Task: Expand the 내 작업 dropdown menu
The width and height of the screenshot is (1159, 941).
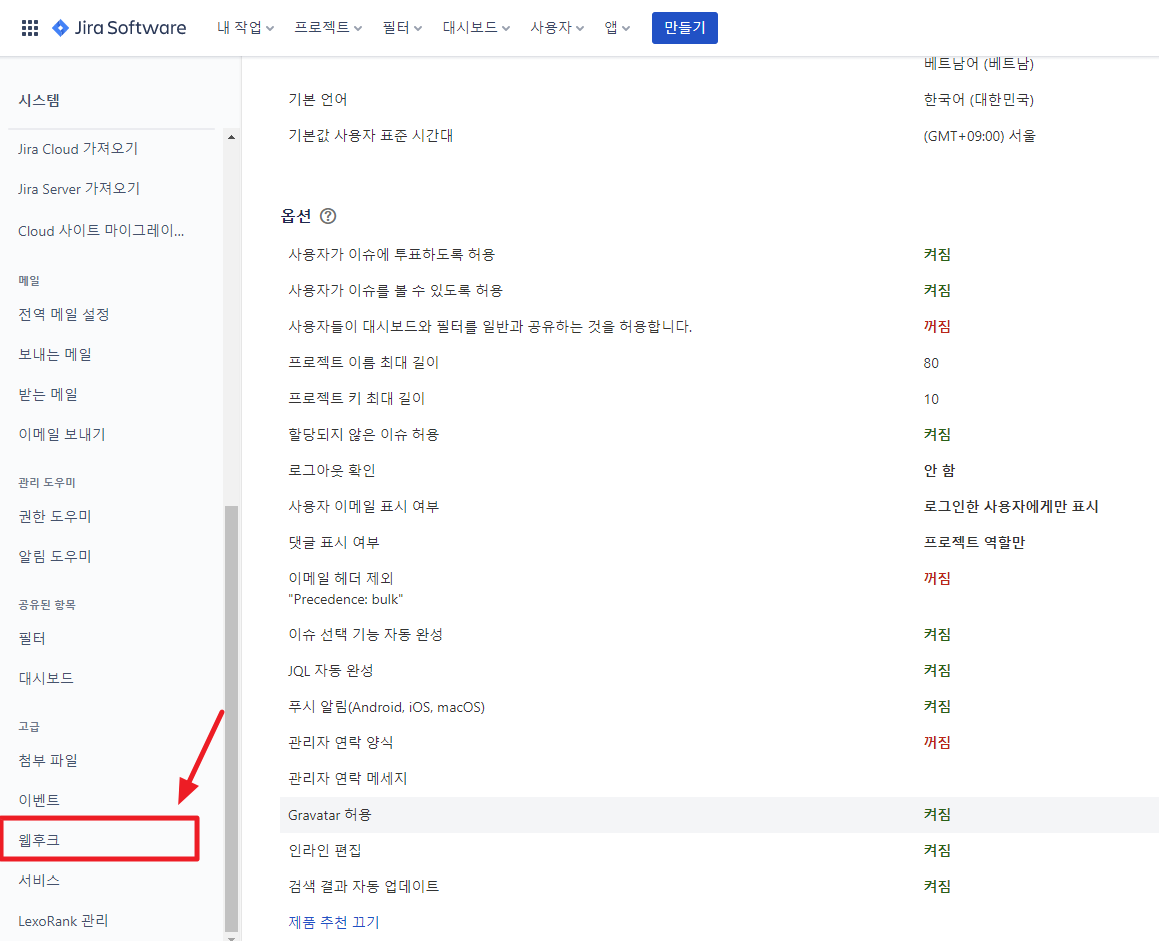Action: (245, 28)
